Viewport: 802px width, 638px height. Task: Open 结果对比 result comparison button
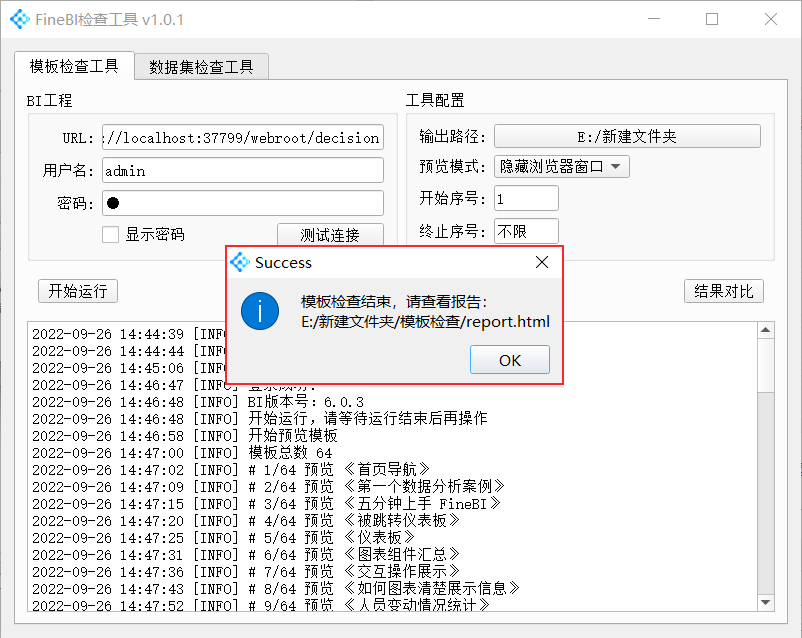[x=724, y=291]
